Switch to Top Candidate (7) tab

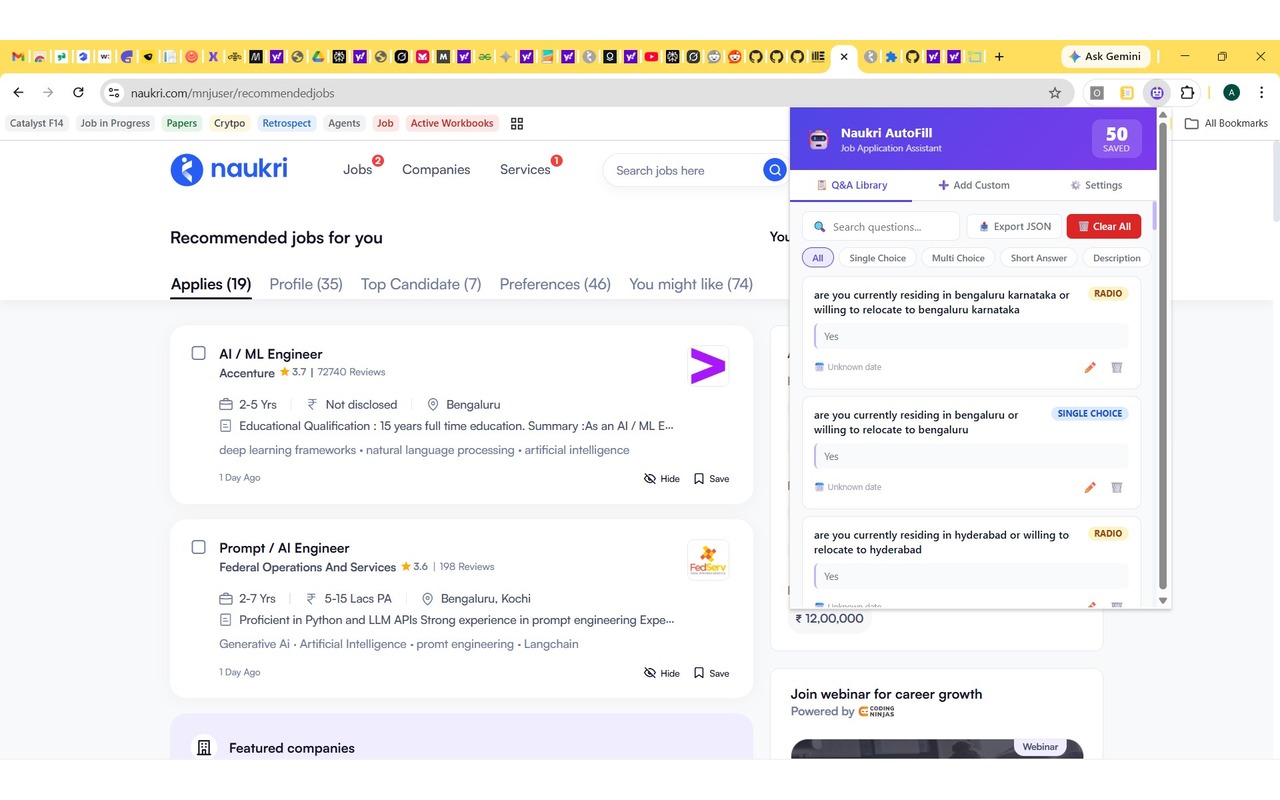(421, 284)
